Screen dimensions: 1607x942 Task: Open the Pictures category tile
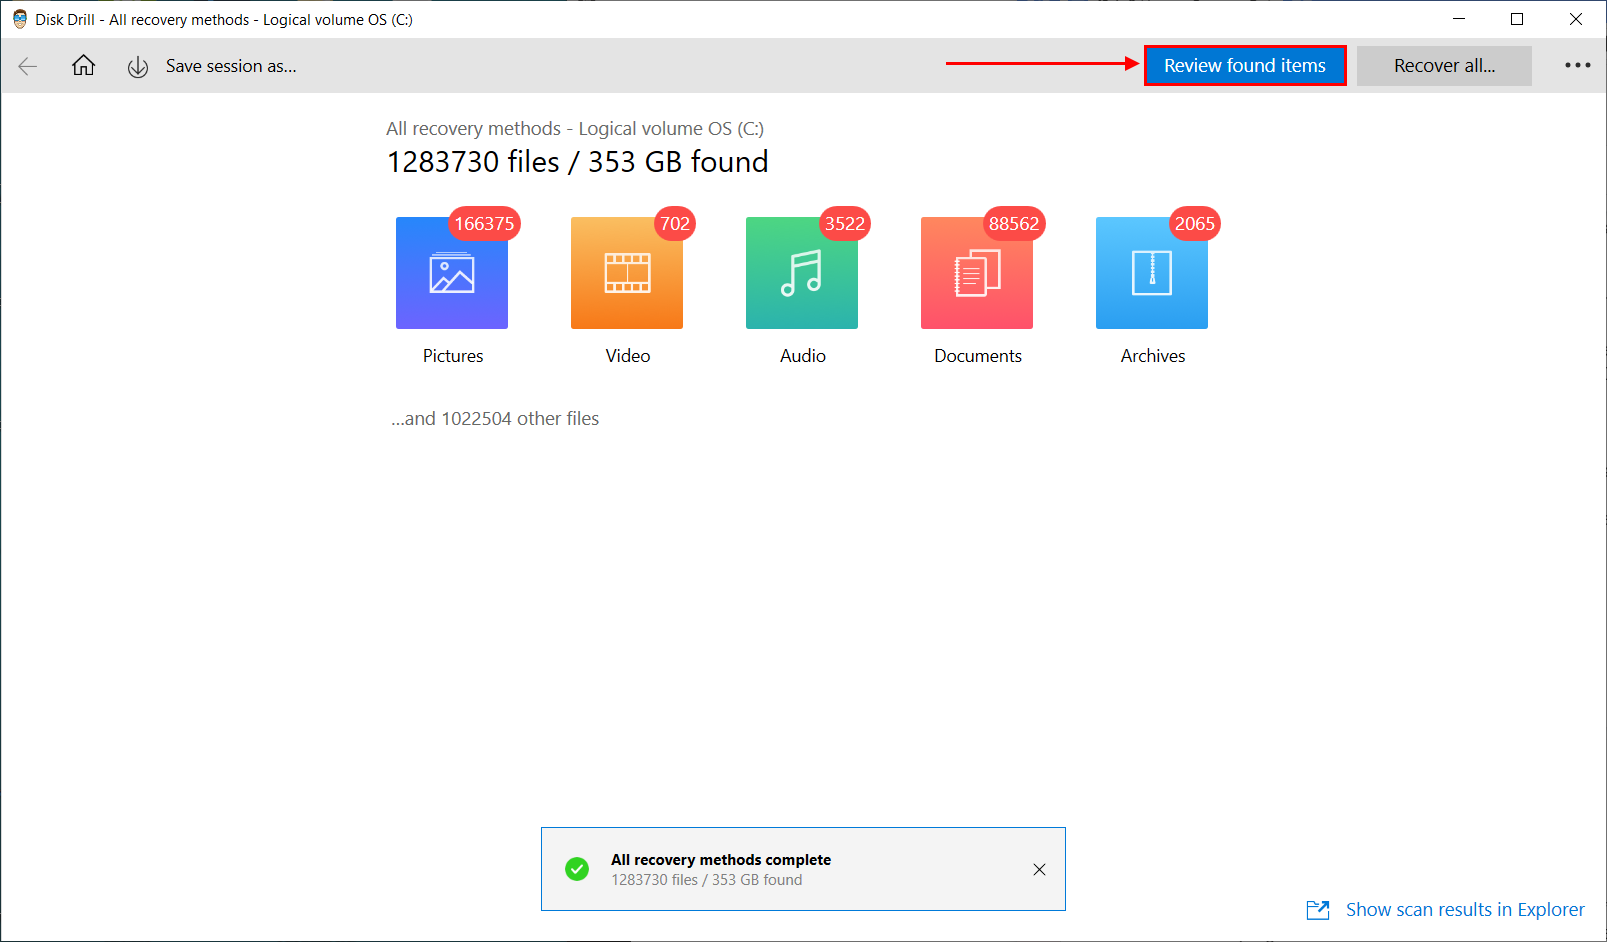pos(452,273)
